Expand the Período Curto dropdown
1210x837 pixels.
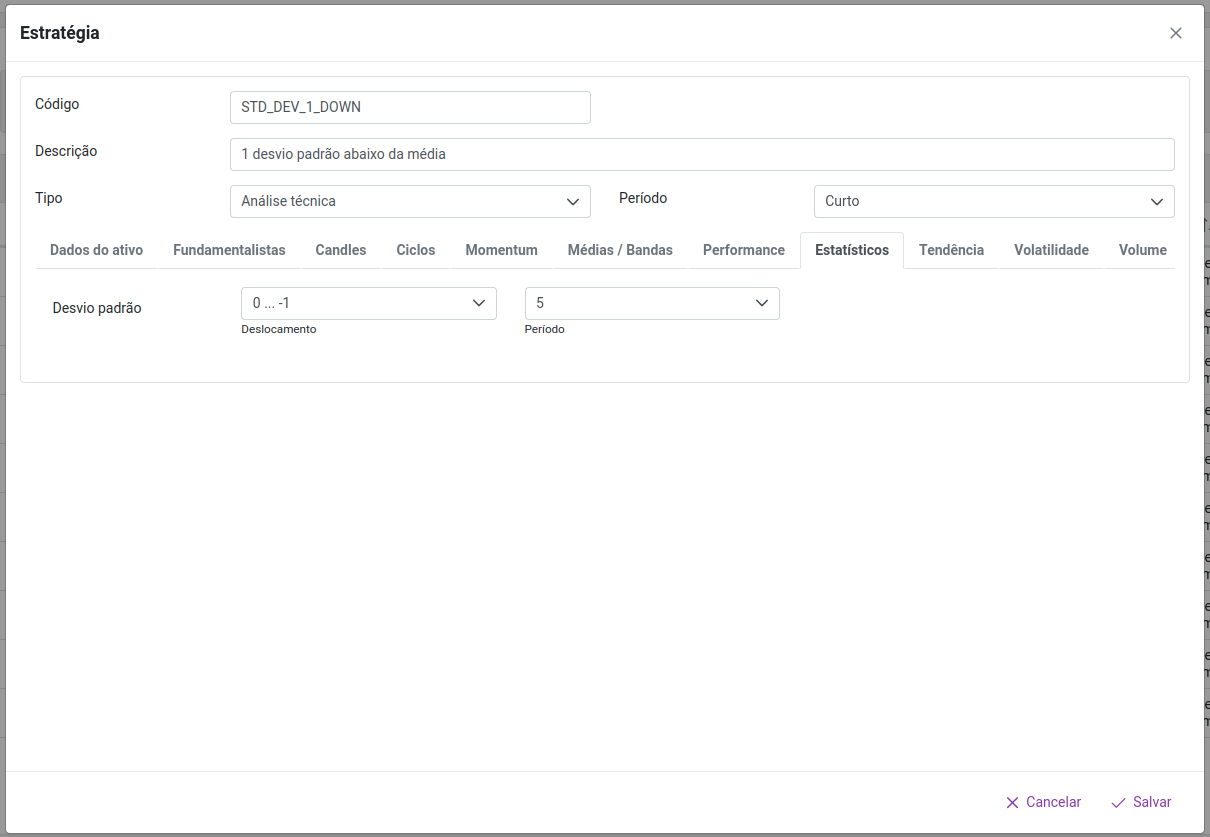click(x=993, y=201)
